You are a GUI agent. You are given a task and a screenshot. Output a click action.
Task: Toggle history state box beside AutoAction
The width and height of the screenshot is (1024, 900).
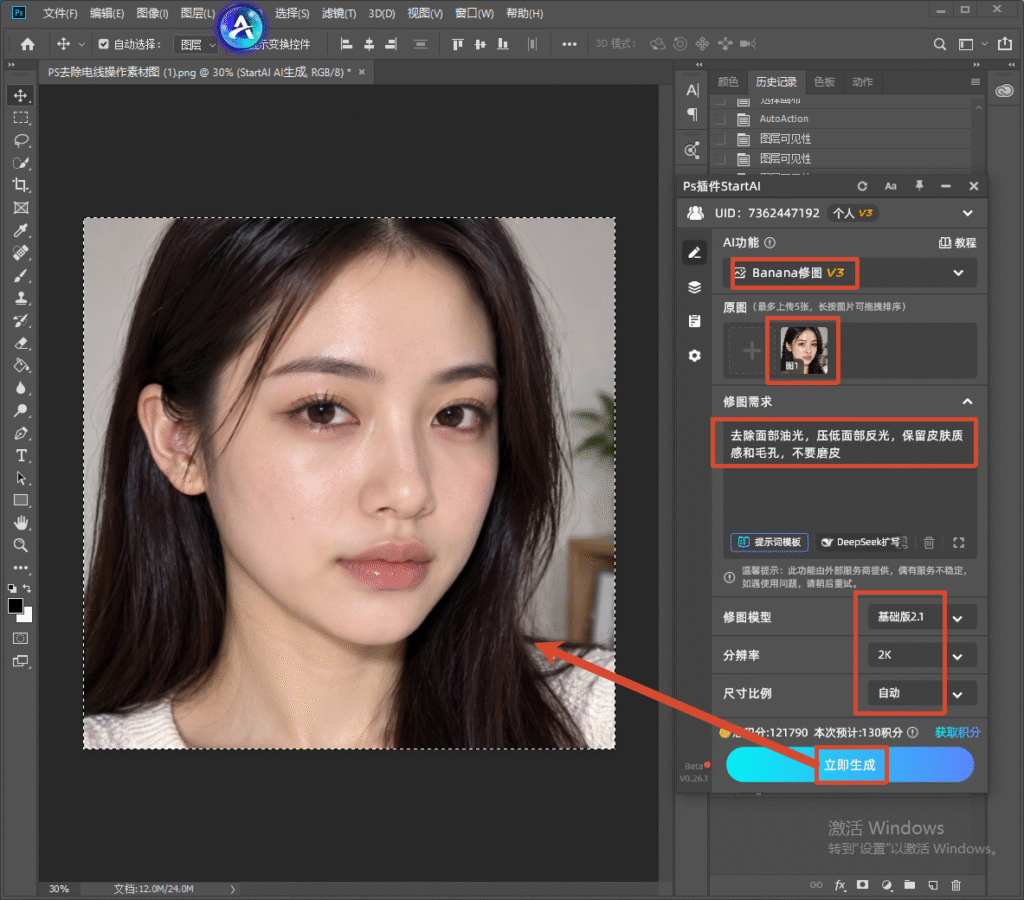[x=720, y=119]
